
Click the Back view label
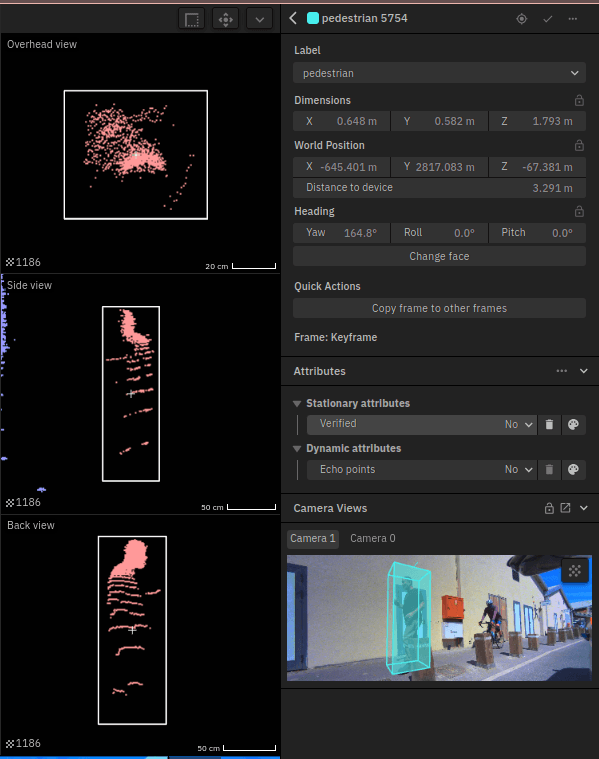pyautogui.click(x=31, y=526)
